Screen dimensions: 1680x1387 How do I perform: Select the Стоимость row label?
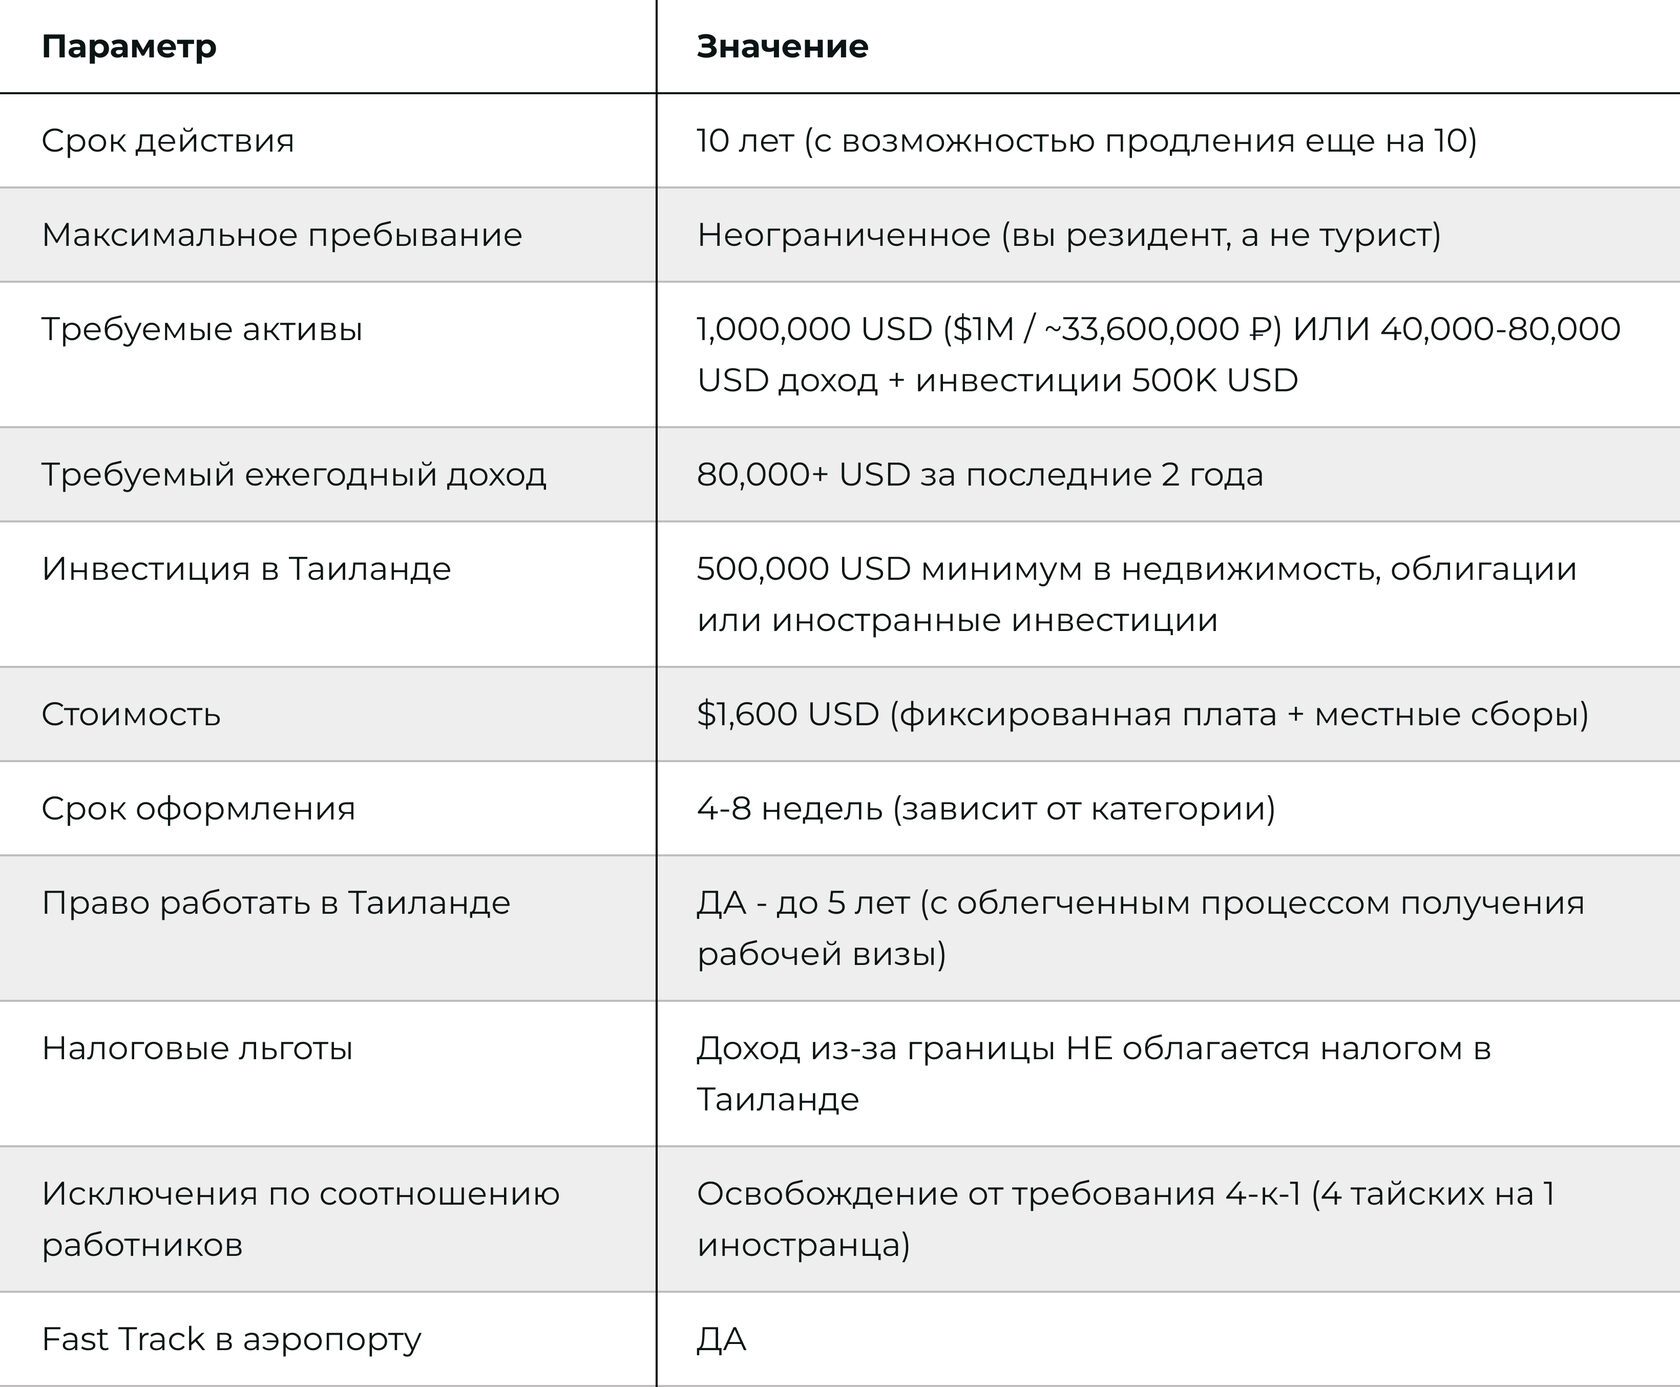tap(131, 714)
